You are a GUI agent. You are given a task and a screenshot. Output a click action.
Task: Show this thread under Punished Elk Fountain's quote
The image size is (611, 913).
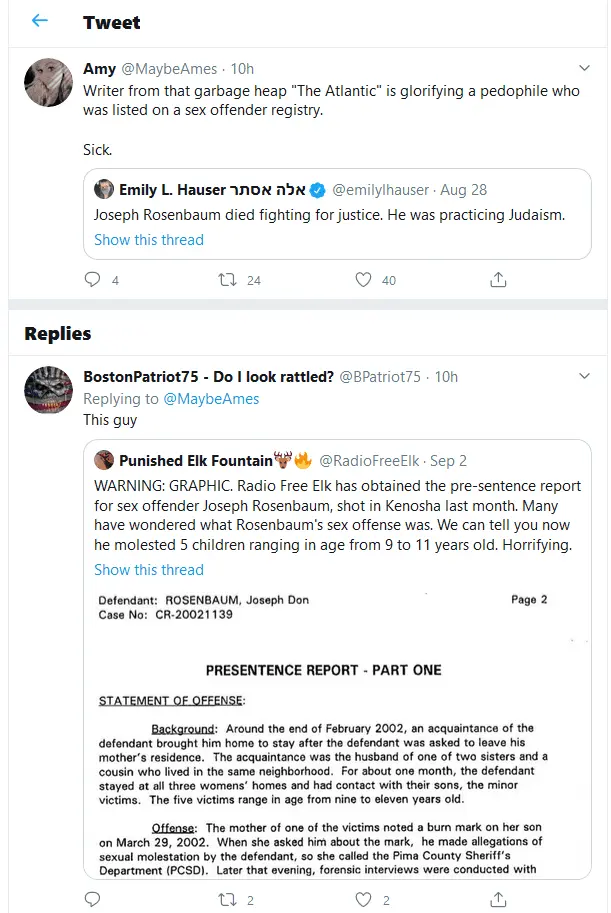click(x=149, y=570)
